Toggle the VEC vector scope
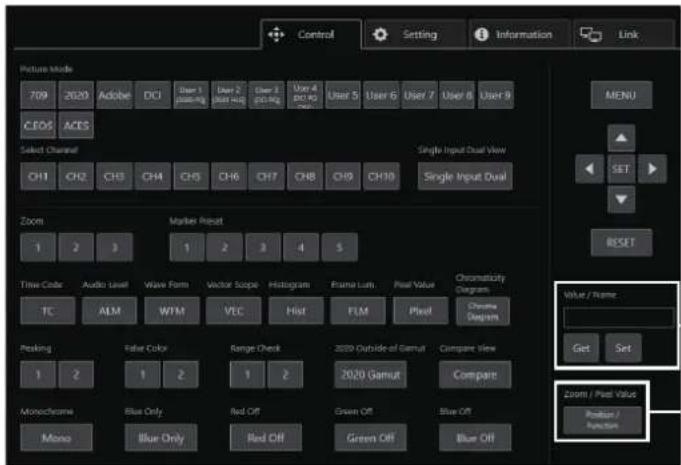Screen dimensions: 681x465 (x=234, y=311)
